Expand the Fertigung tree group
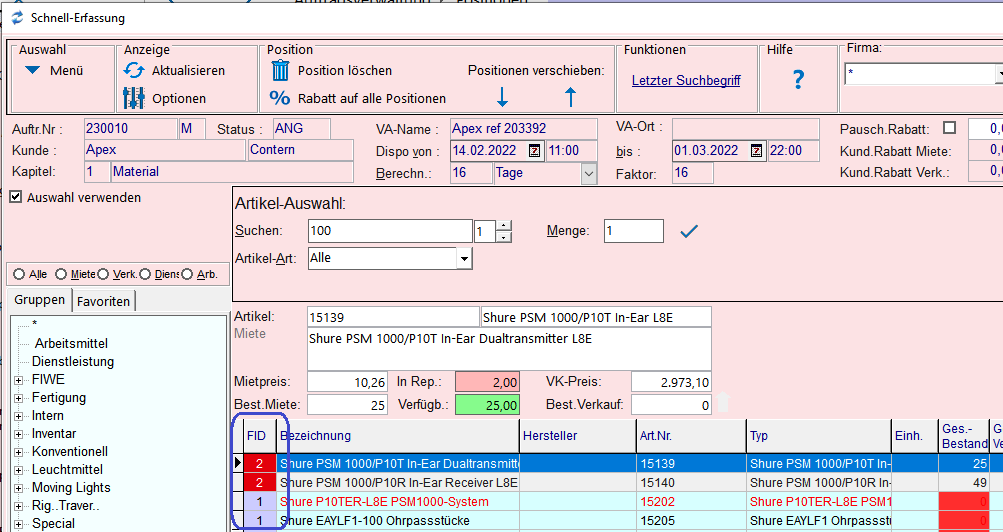This screenshot has width=1003, height=532. click(19, 398)
